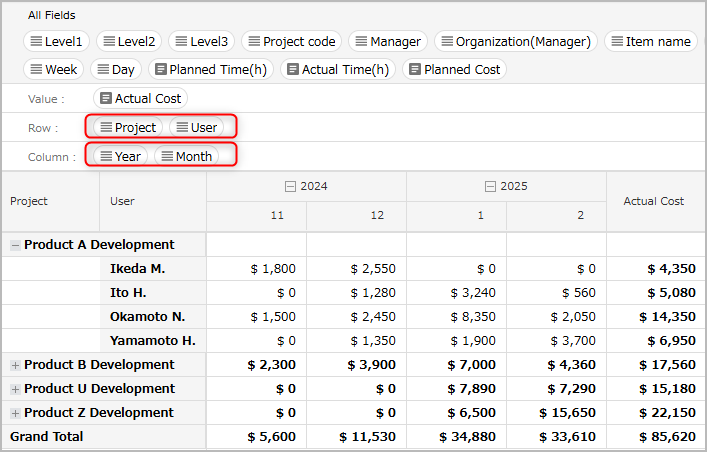Click the $ 3,700 cell for Yamamoto H.
707x452 pixels.
point(557,341)
